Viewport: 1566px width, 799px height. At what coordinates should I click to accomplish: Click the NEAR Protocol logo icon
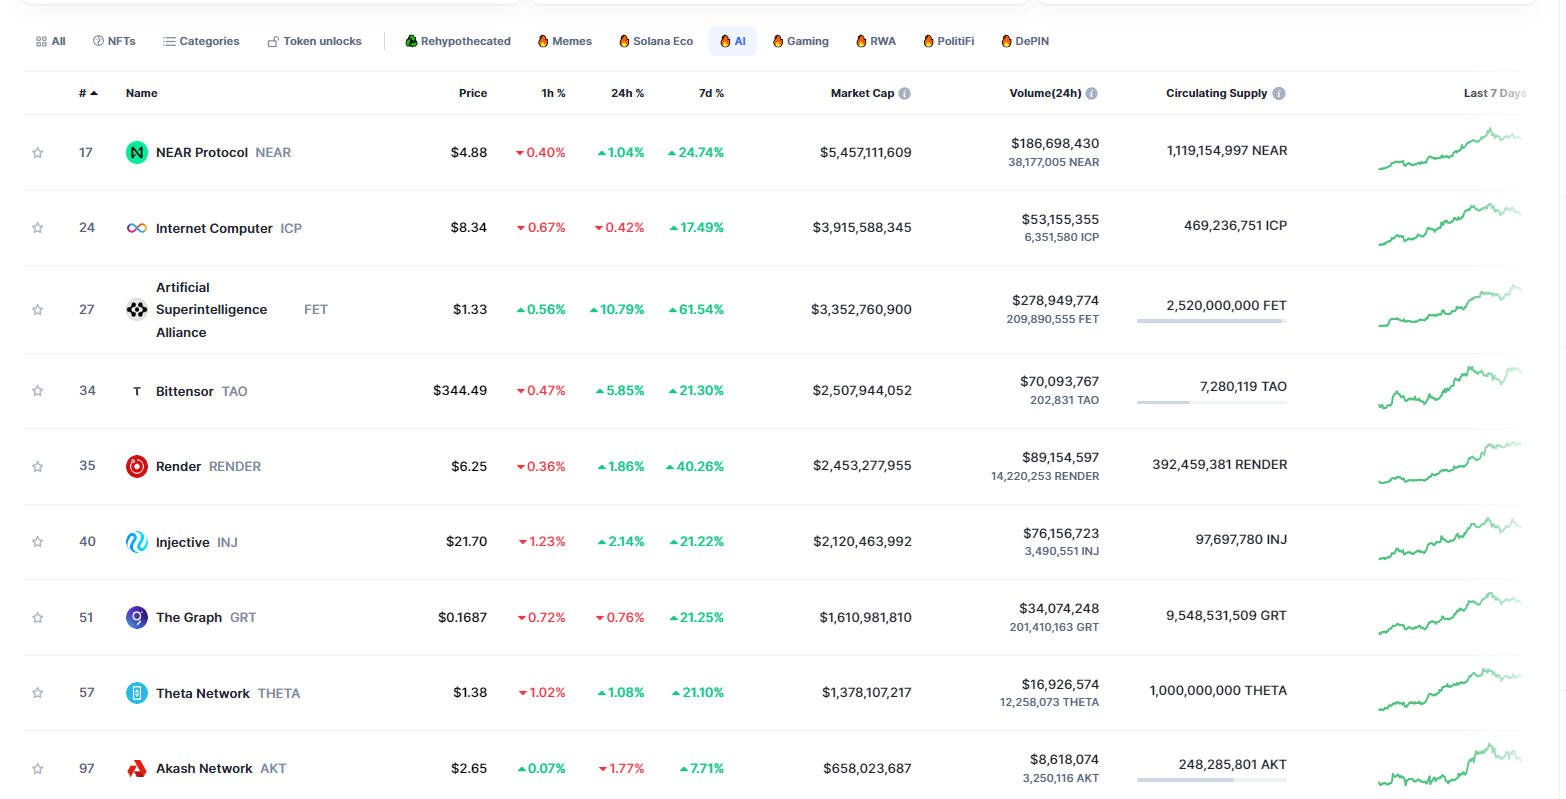[137, 152]
